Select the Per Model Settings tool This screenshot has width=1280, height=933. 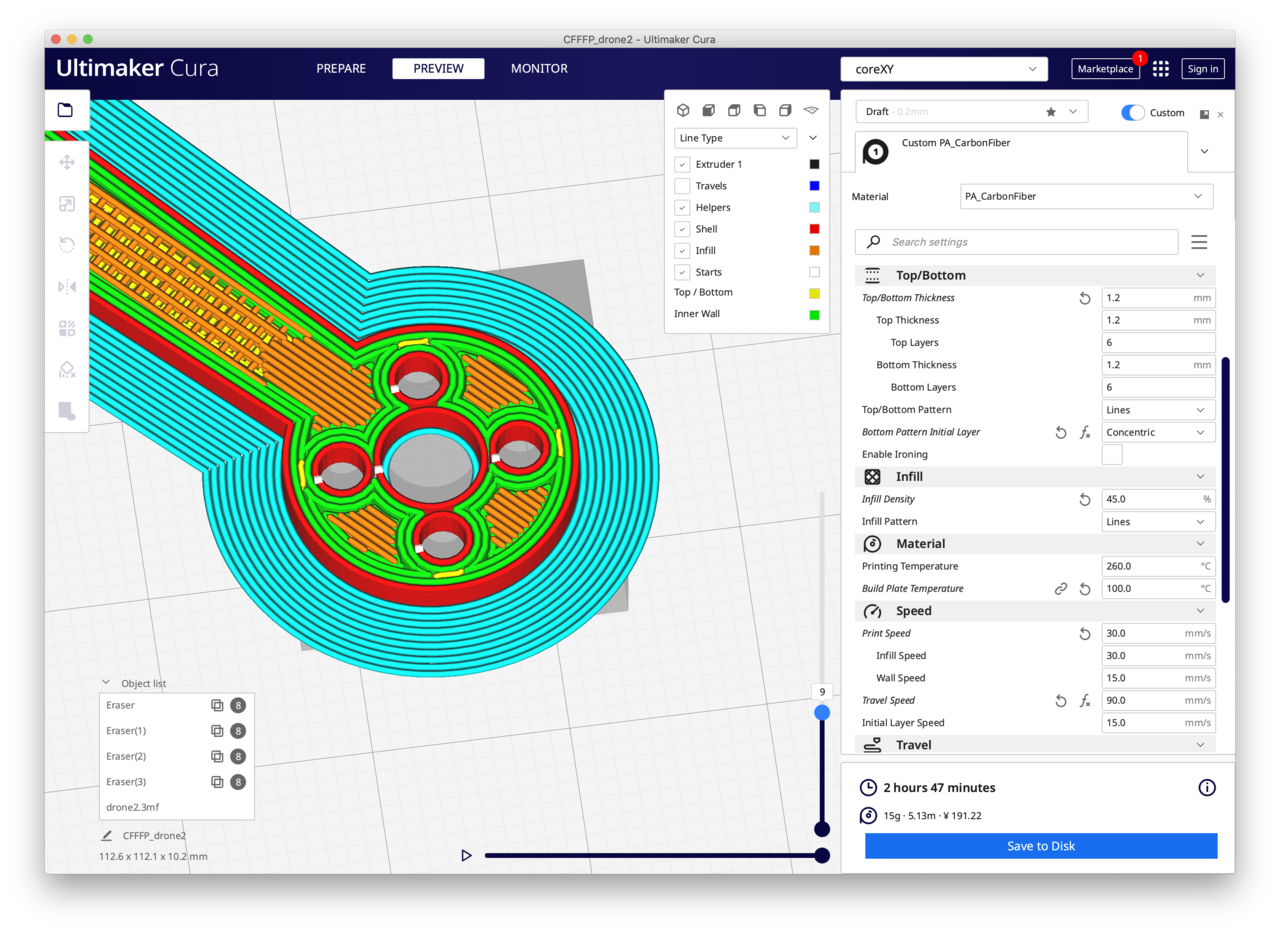pyautogui.click(x=67, y=328)
